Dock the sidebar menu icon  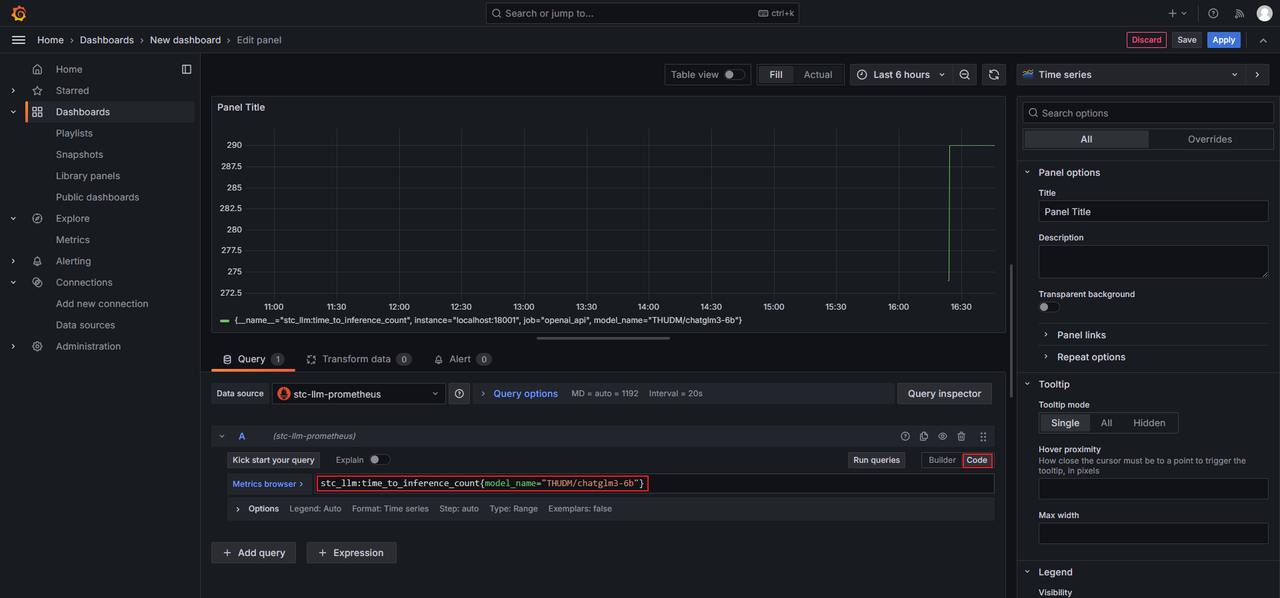(x=186, y=69)
